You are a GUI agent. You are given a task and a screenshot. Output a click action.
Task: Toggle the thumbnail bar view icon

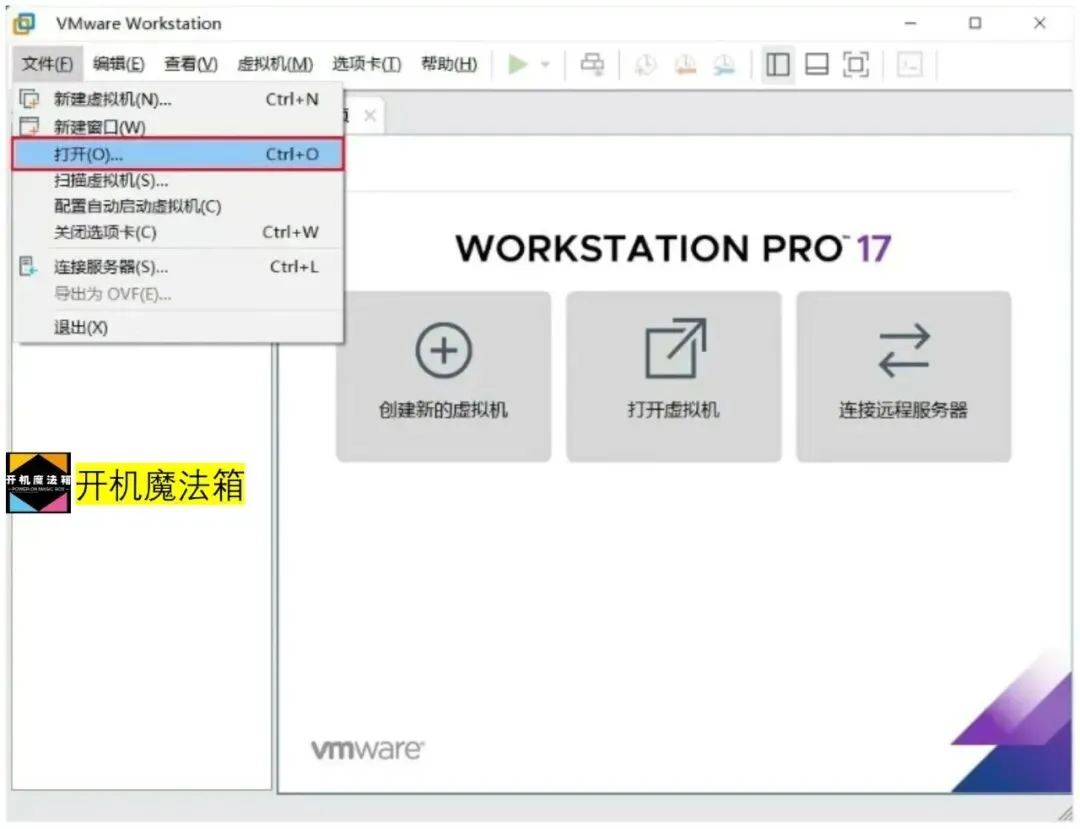click(x=817, y=65)
